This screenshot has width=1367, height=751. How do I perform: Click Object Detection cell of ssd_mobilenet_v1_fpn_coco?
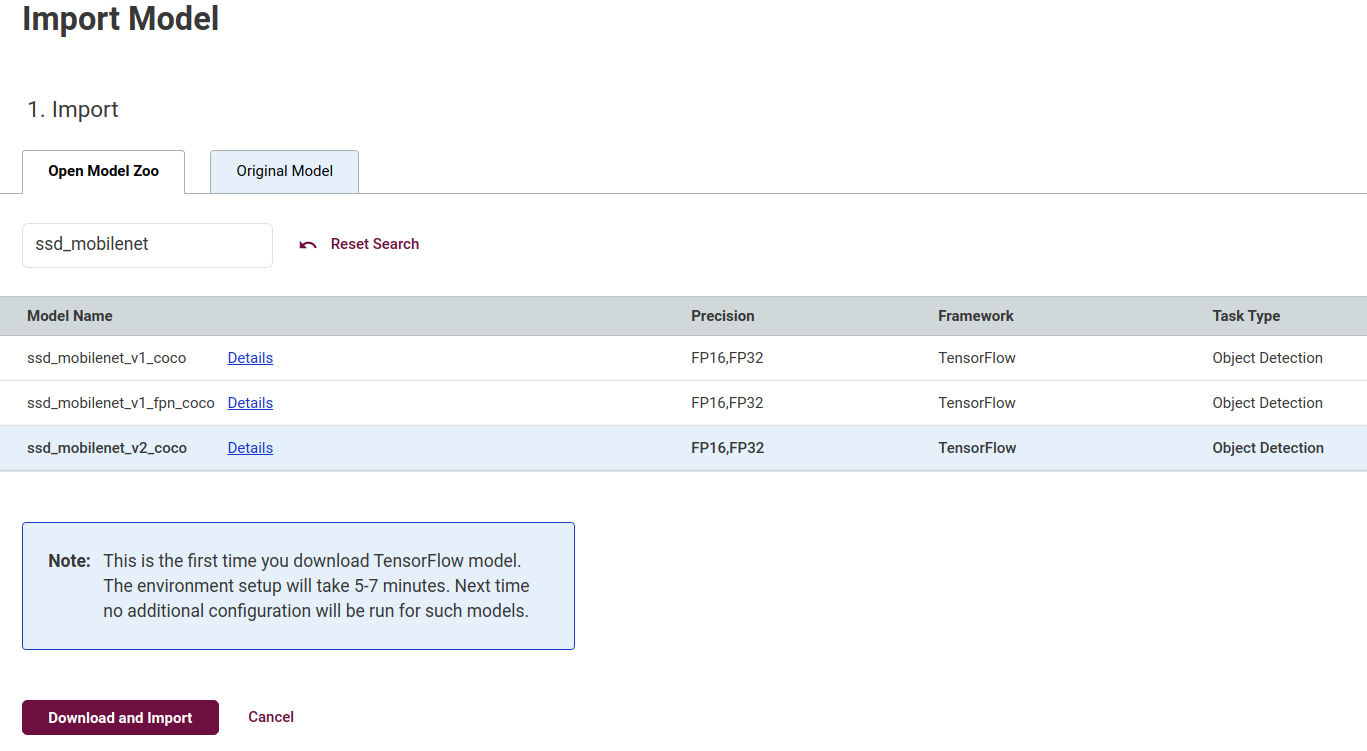1267,403
